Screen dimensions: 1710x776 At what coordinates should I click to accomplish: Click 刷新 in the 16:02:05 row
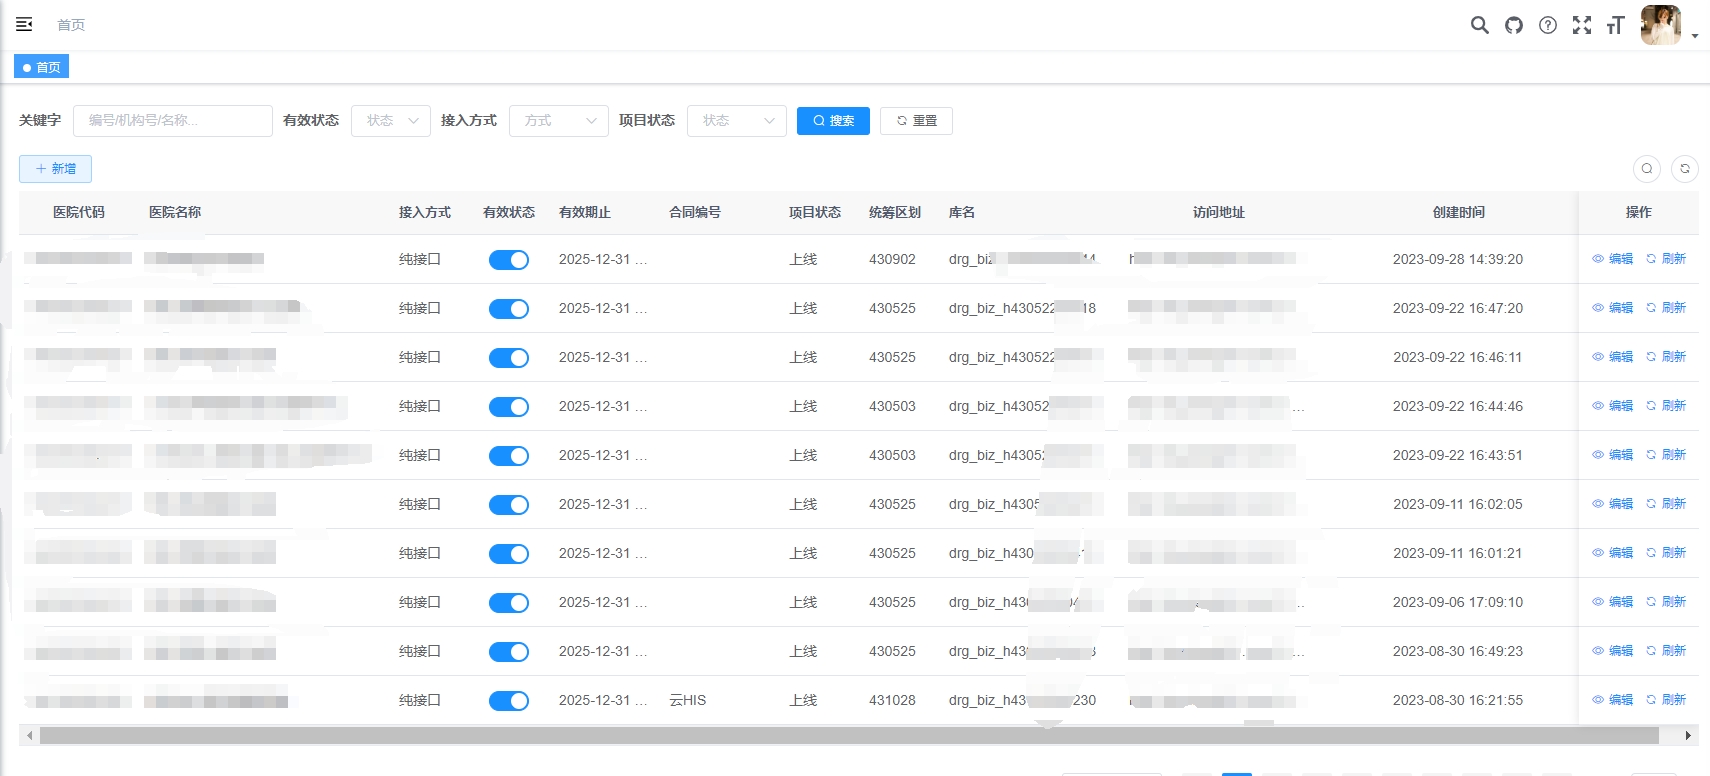(x=1666, y=504)
